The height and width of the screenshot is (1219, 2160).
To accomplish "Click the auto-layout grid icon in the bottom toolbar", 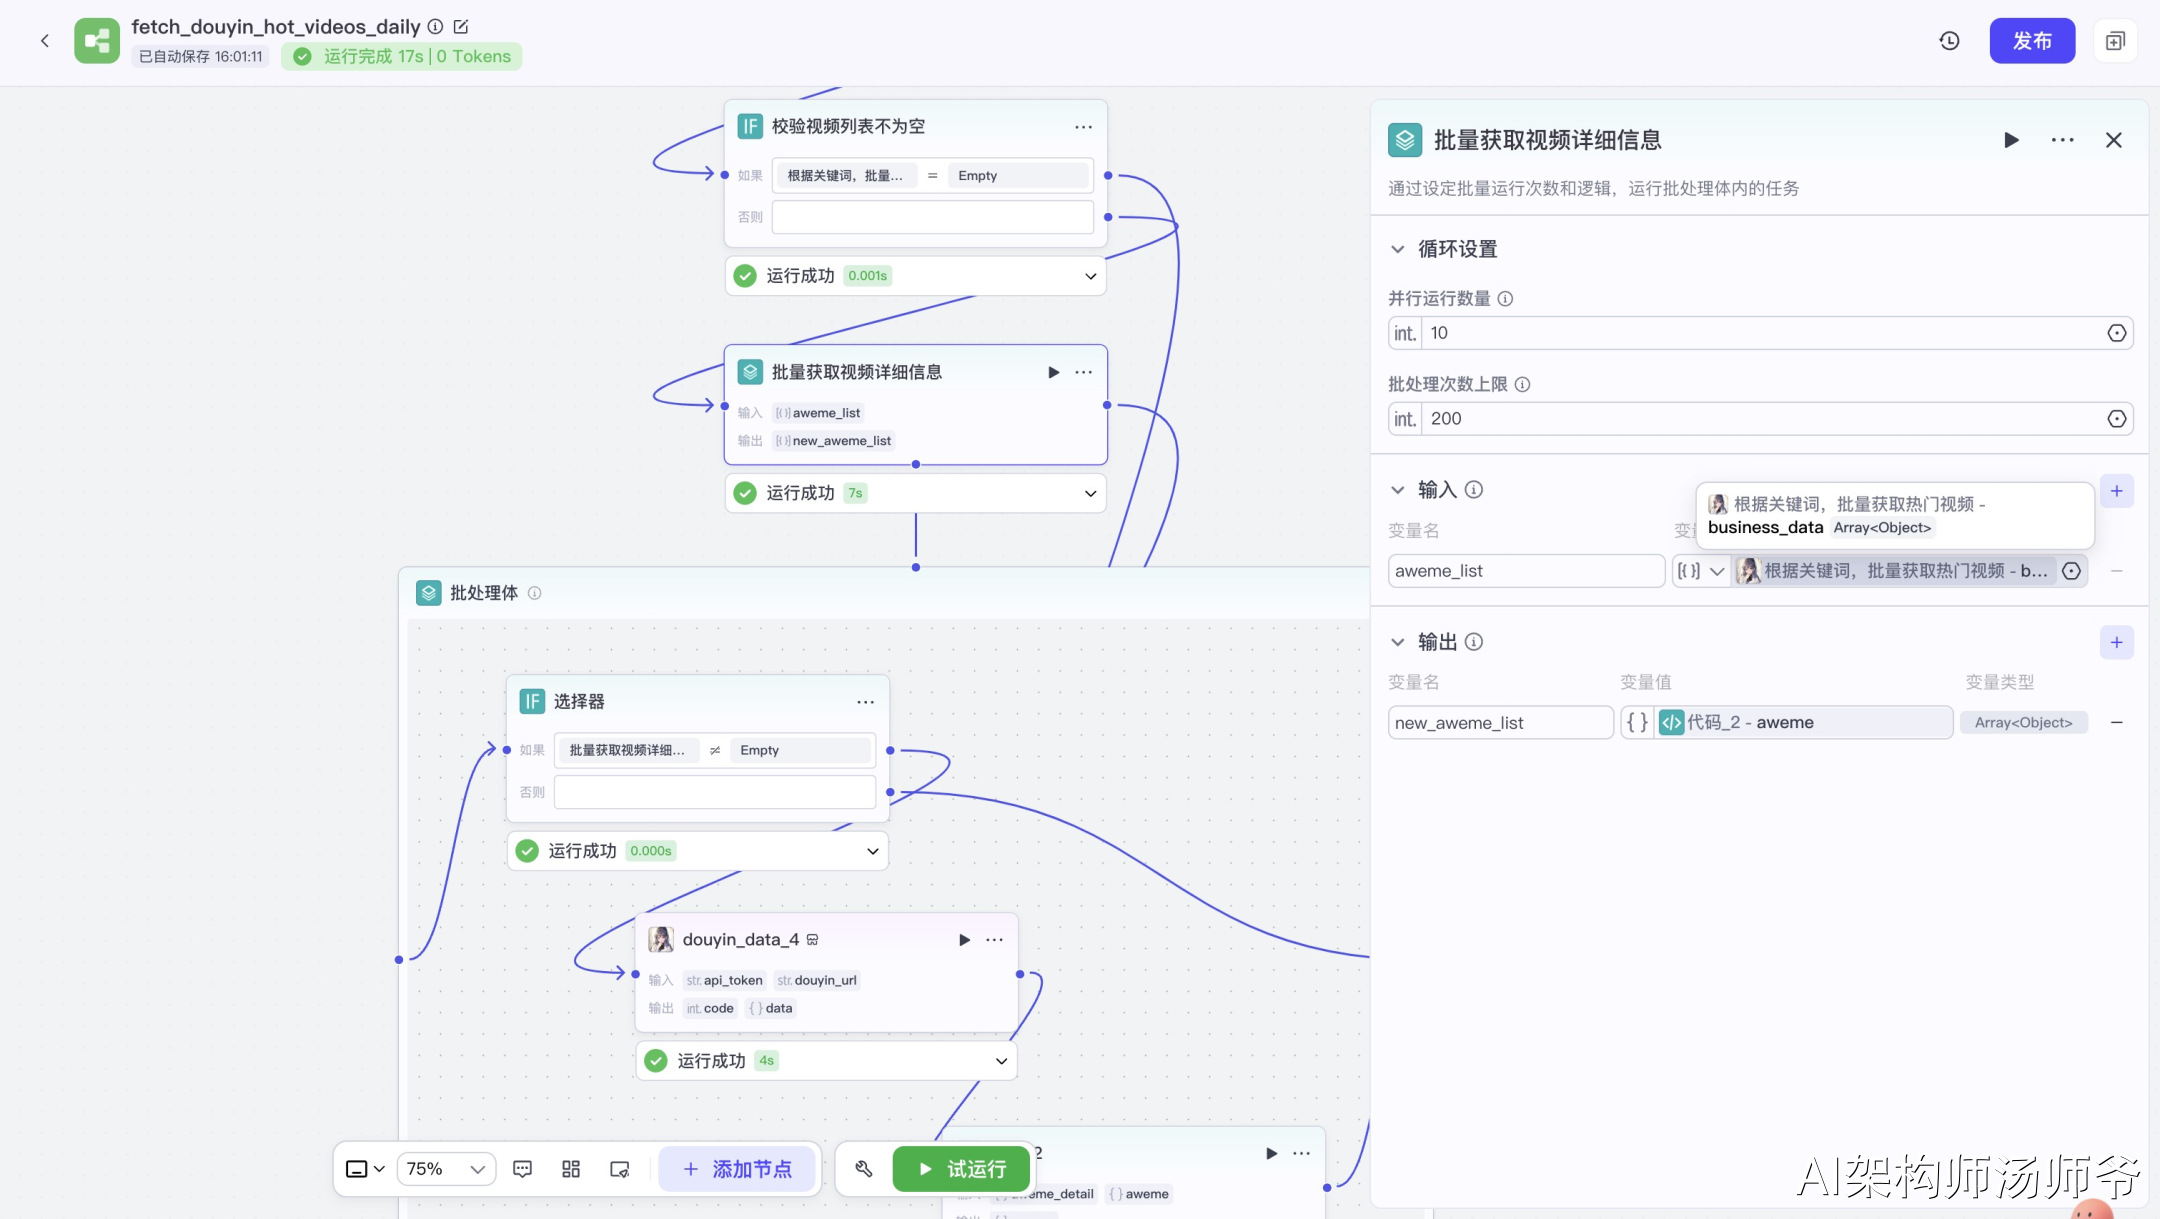I will point(571,1169).
